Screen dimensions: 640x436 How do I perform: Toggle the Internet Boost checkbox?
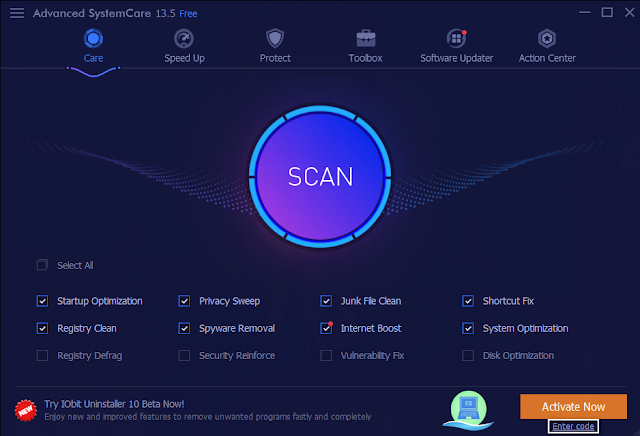point(326,329)
